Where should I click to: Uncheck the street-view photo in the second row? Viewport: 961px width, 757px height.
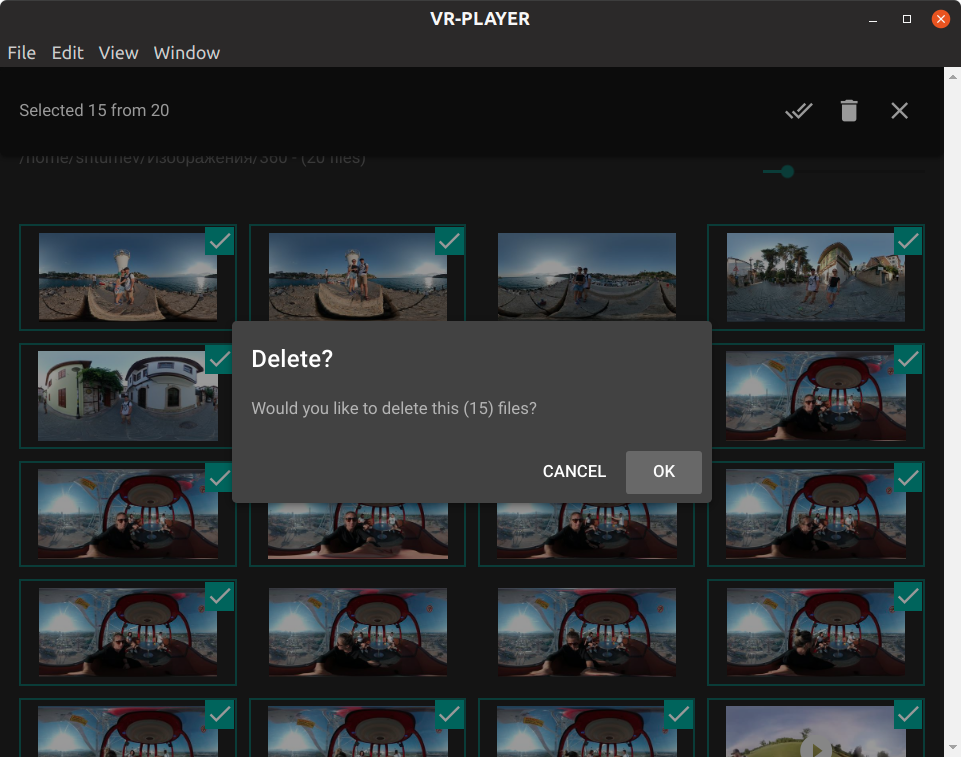click(x=219, y=359)
